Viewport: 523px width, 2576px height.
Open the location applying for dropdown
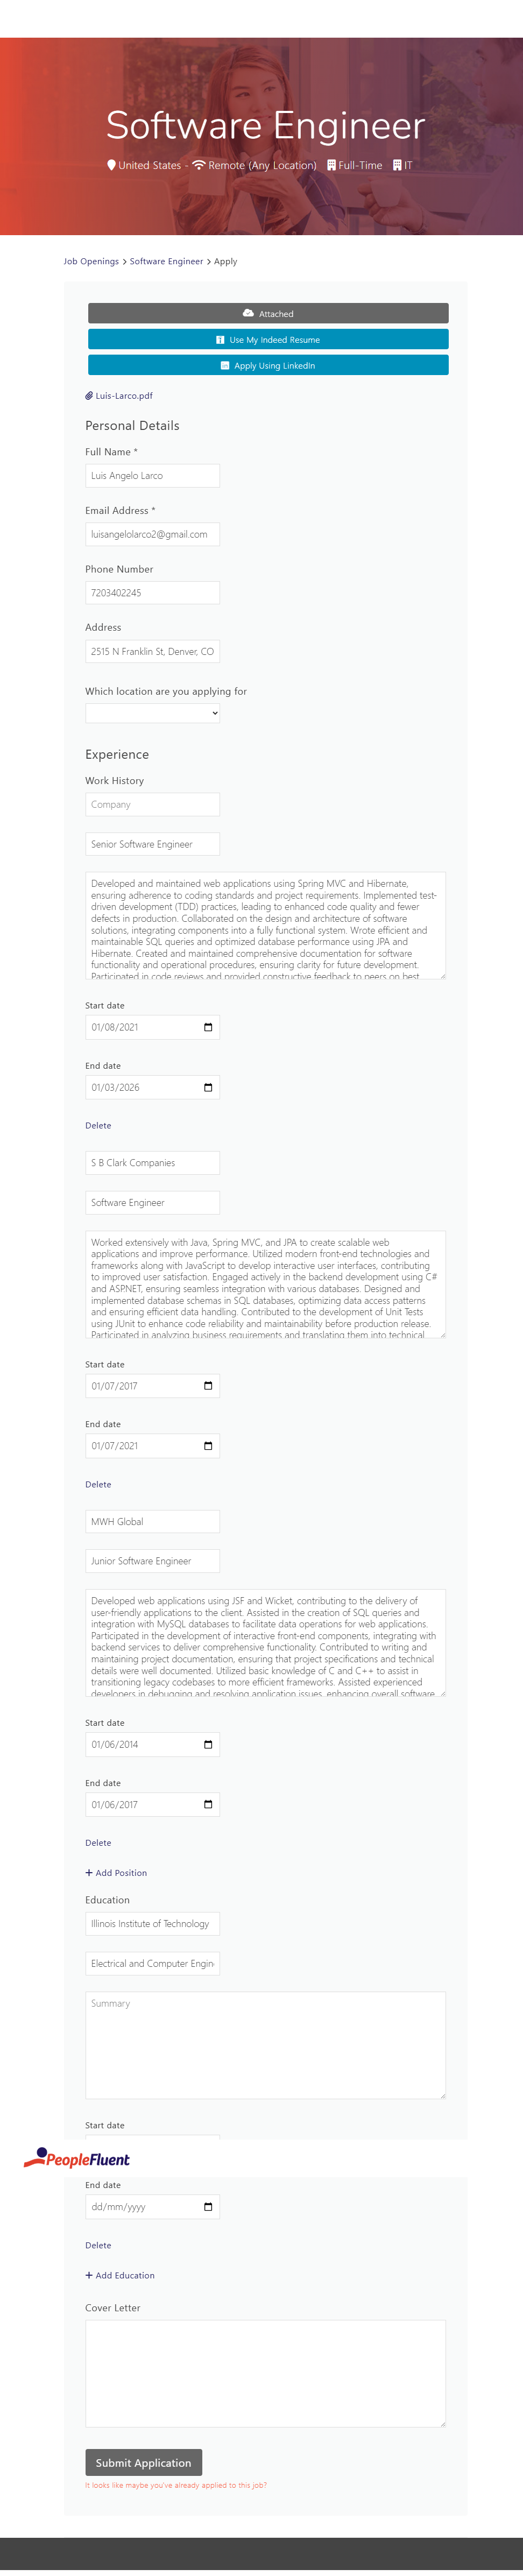152,713
